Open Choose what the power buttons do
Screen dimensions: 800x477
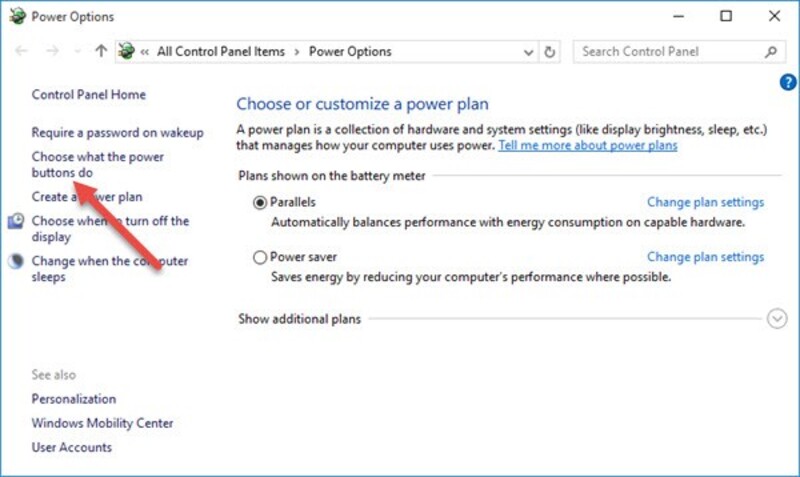point(97,164)
